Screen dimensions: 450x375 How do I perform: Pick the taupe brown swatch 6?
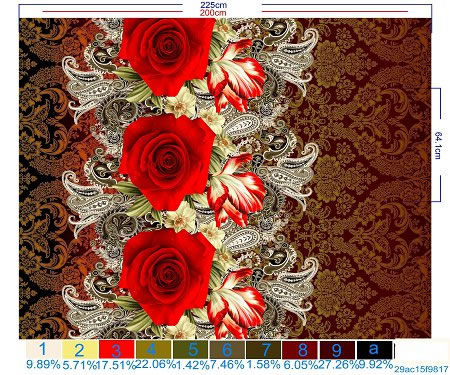click(x=227, y=349)
